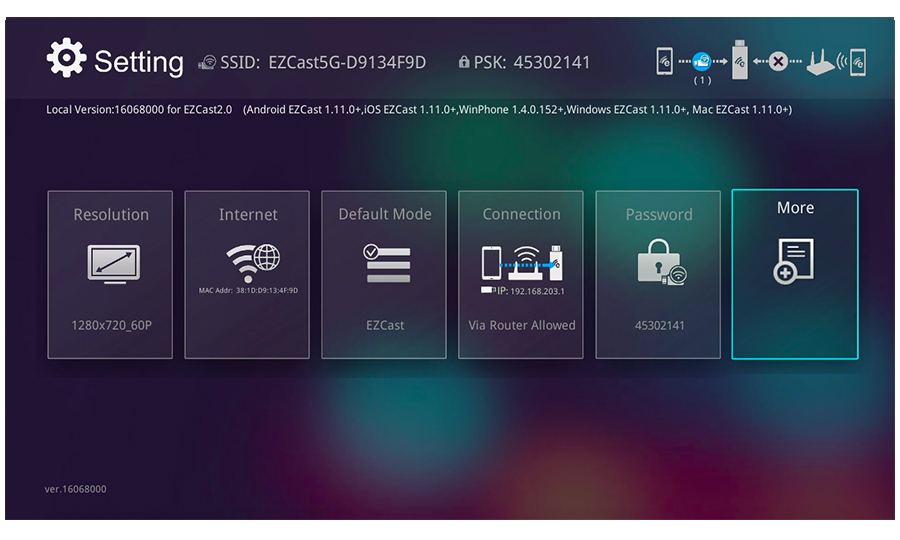This screenshot has height=540, width=900.
Task: Select the Internet tile title
Action: coord(248,215)
